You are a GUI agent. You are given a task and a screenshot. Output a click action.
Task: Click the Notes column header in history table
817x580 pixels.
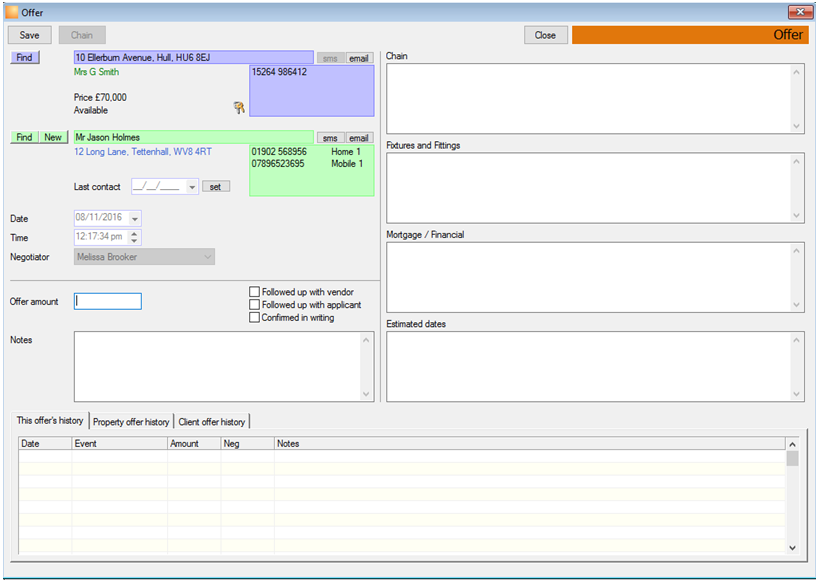click(x=530, y=443)
